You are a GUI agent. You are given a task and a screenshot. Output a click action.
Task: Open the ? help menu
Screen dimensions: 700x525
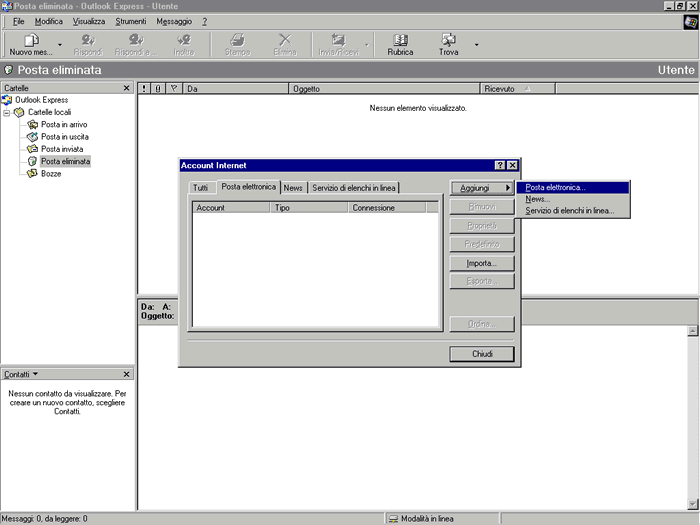pos(204,21)
